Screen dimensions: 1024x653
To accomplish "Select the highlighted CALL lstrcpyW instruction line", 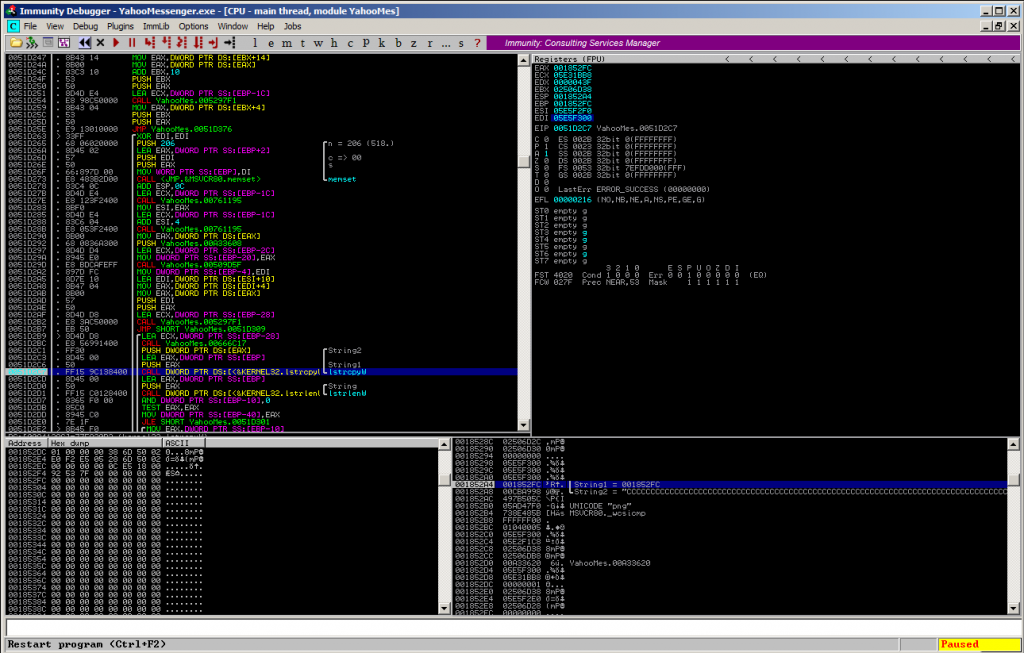I will pos(261,372).
